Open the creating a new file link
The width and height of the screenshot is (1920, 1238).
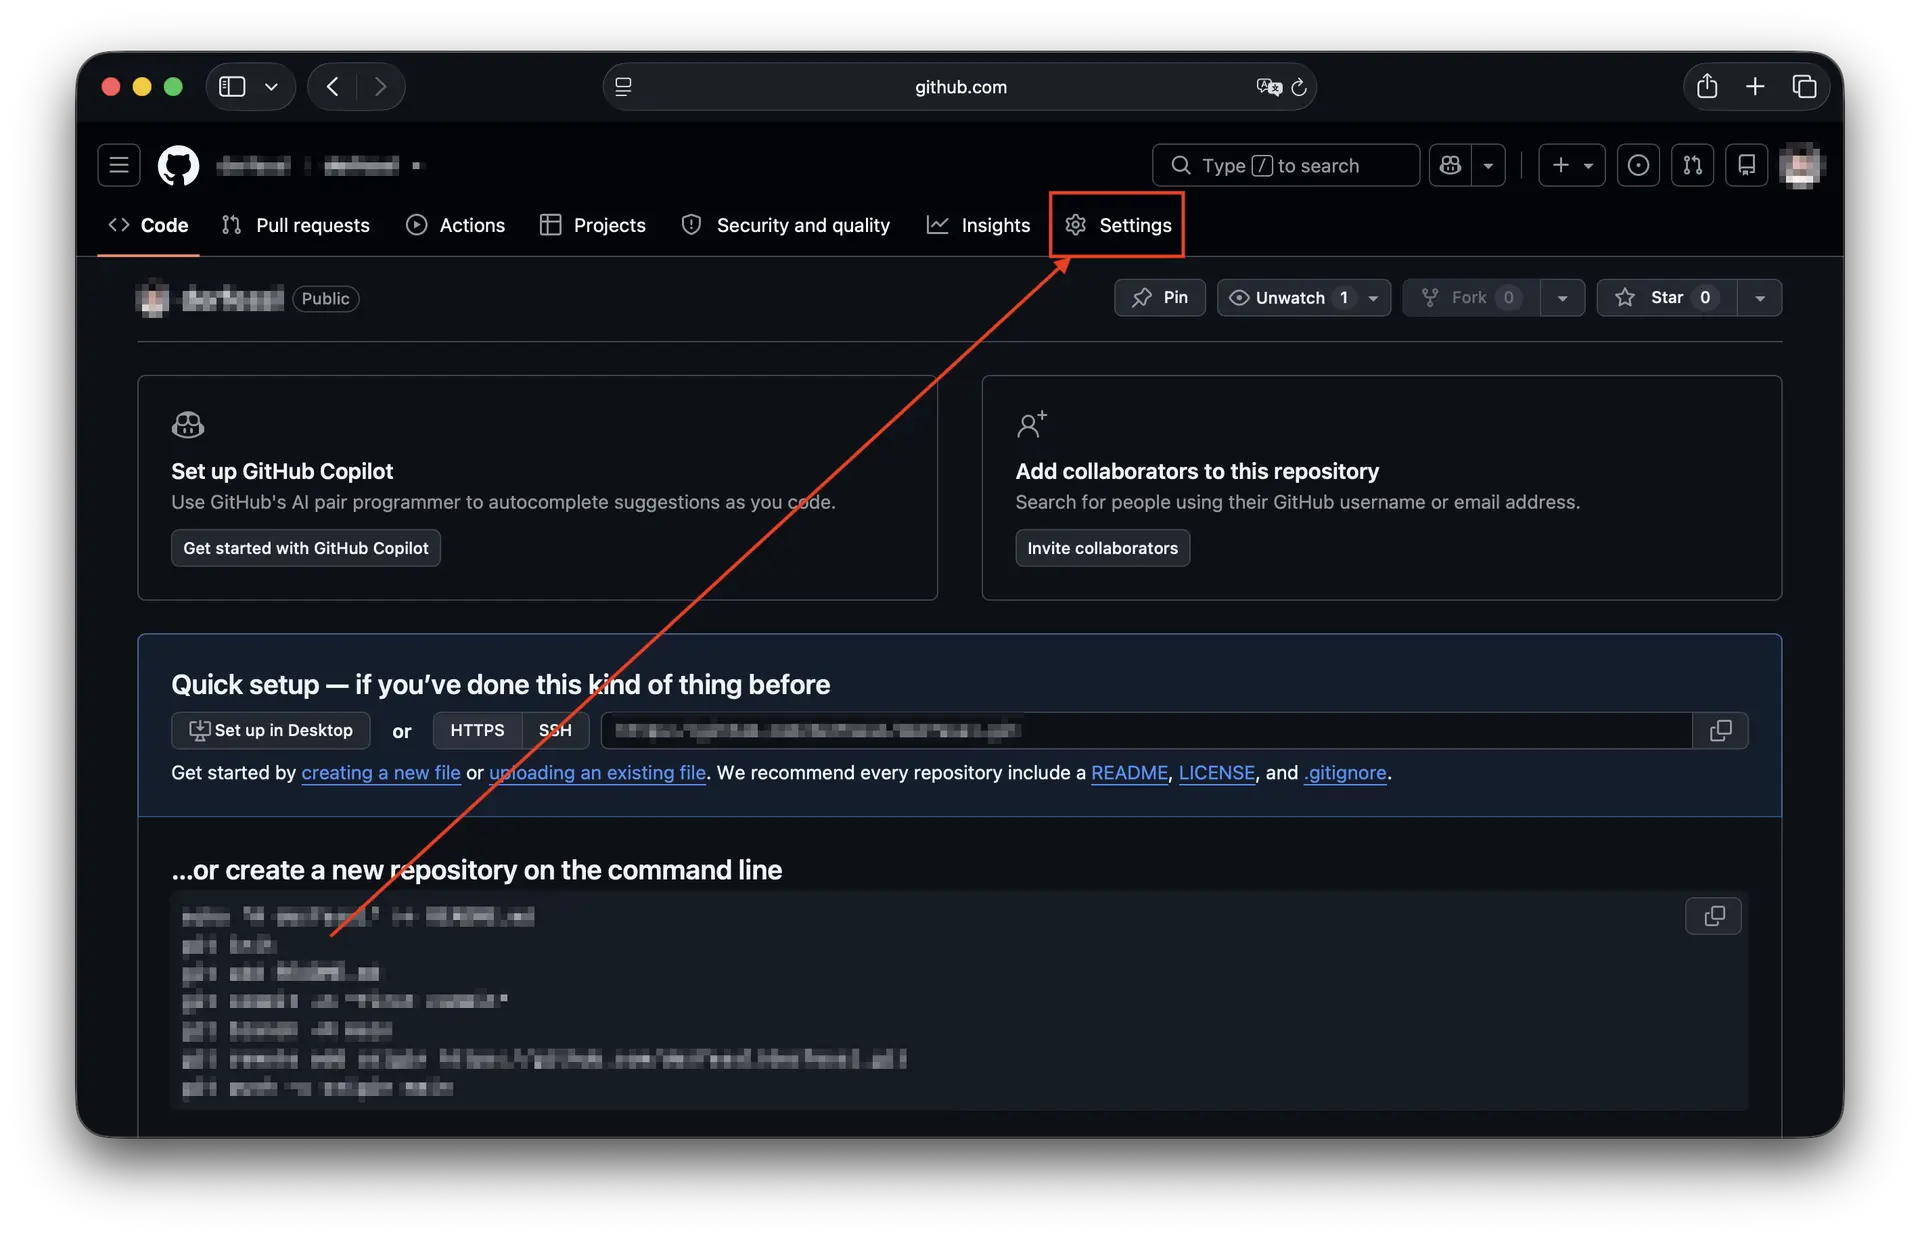click(x=381, y=772)
